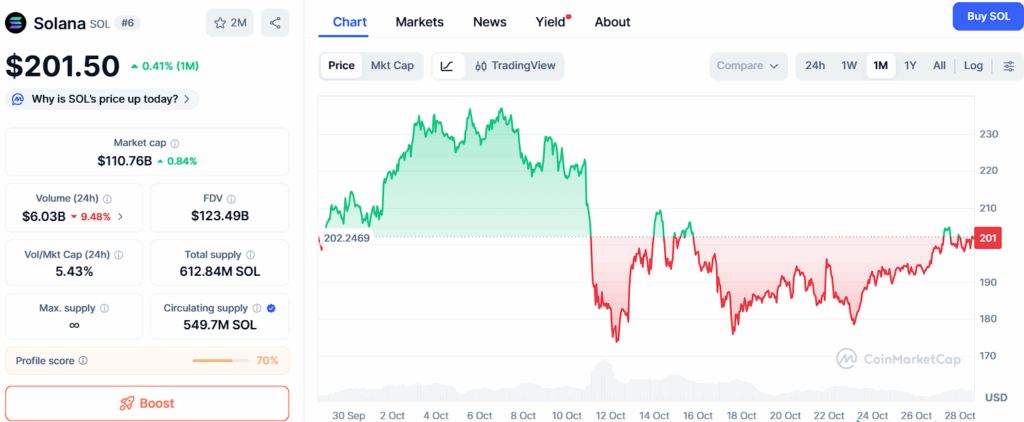The width and height of the screenshot is (1024, 422).
Task: Click the Max. supply info icon
Action: 104,308
